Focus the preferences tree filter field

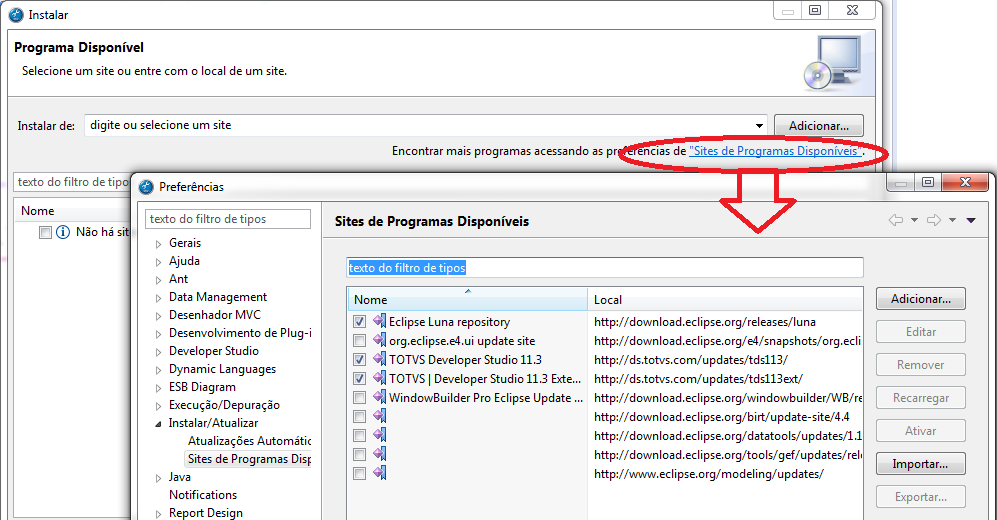(x=228, y=219)
